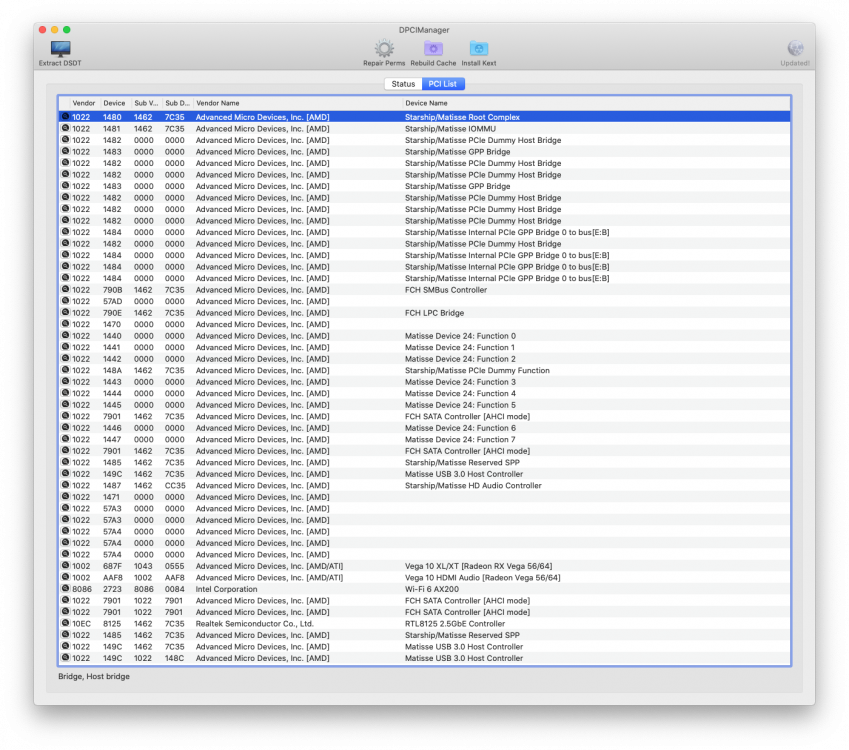This screenshot has height=750, width=849.
Task: Select Matisse Device 24: Function 6
Action: (460, 428)
